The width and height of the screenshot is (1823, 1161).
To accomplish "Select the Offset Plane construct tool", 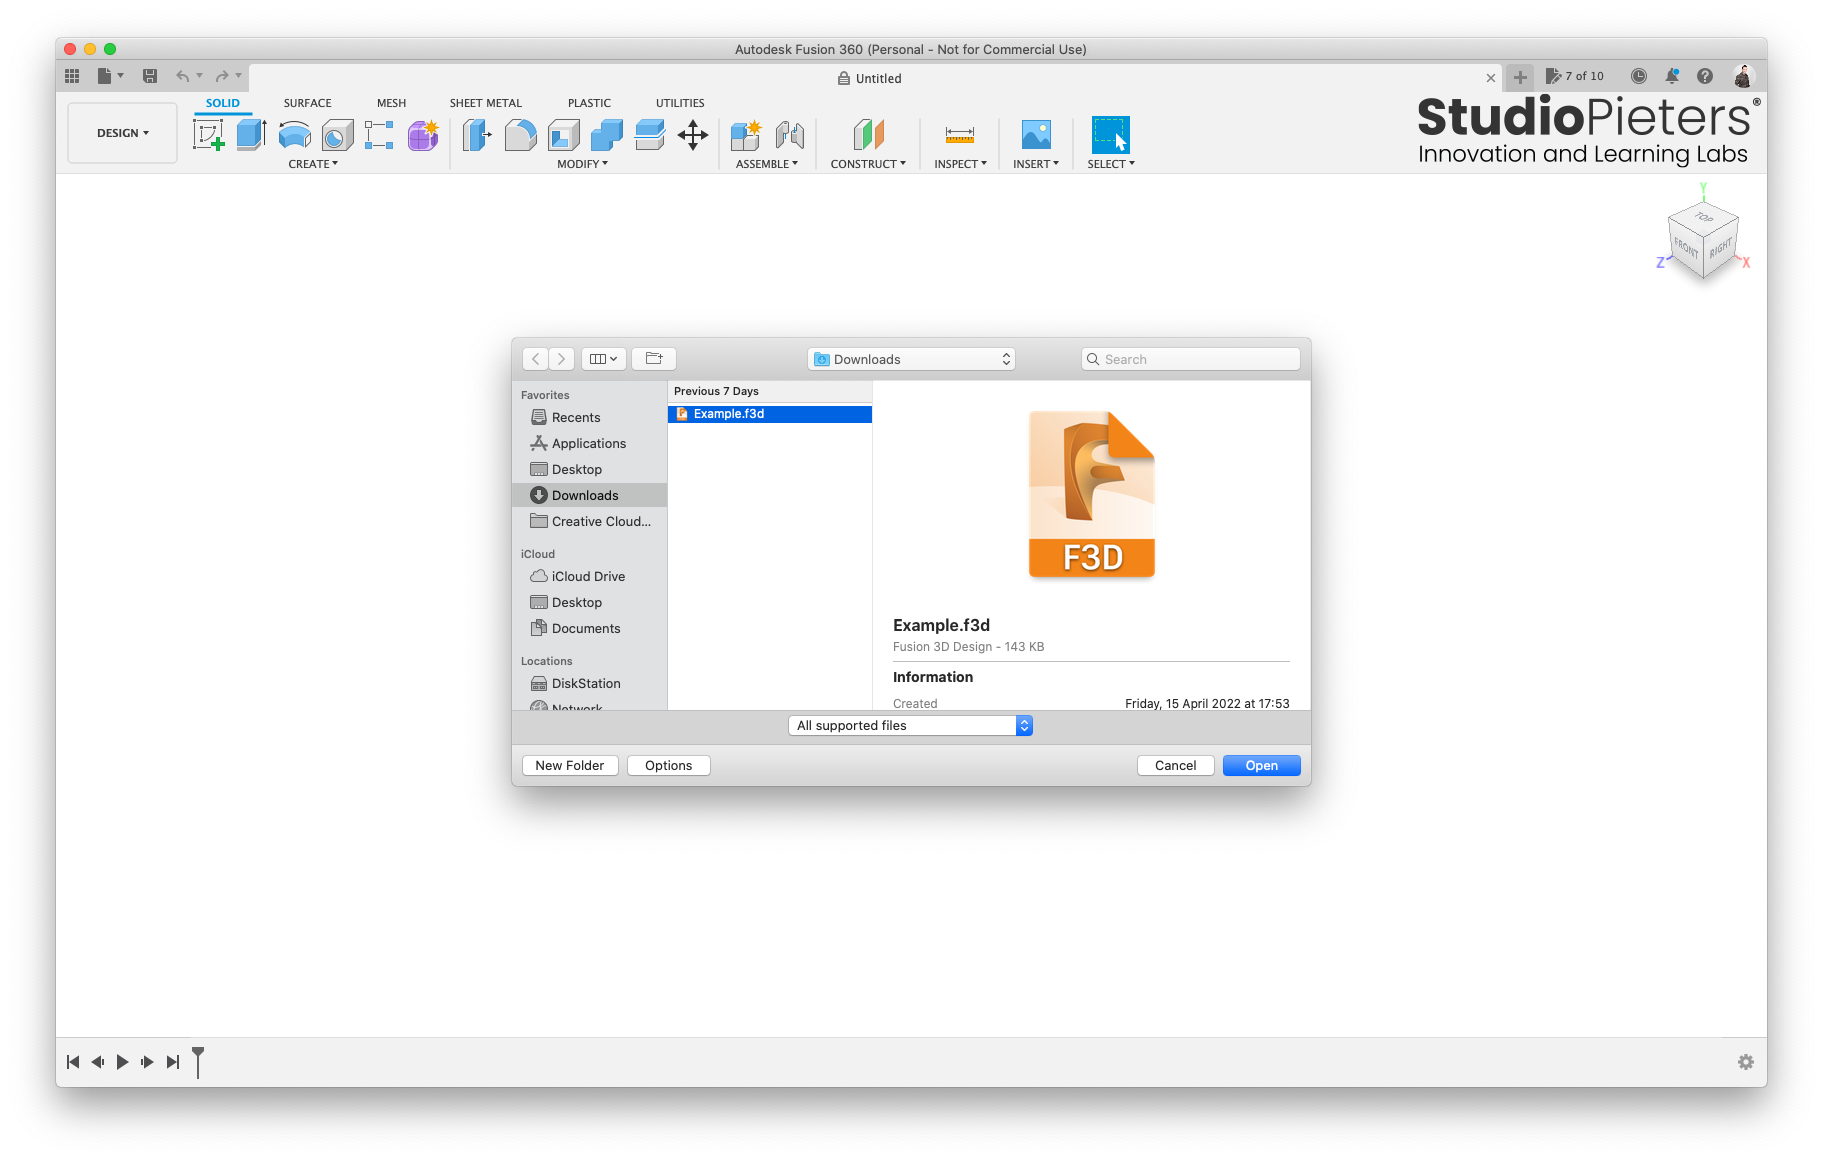I will [868, 135].
